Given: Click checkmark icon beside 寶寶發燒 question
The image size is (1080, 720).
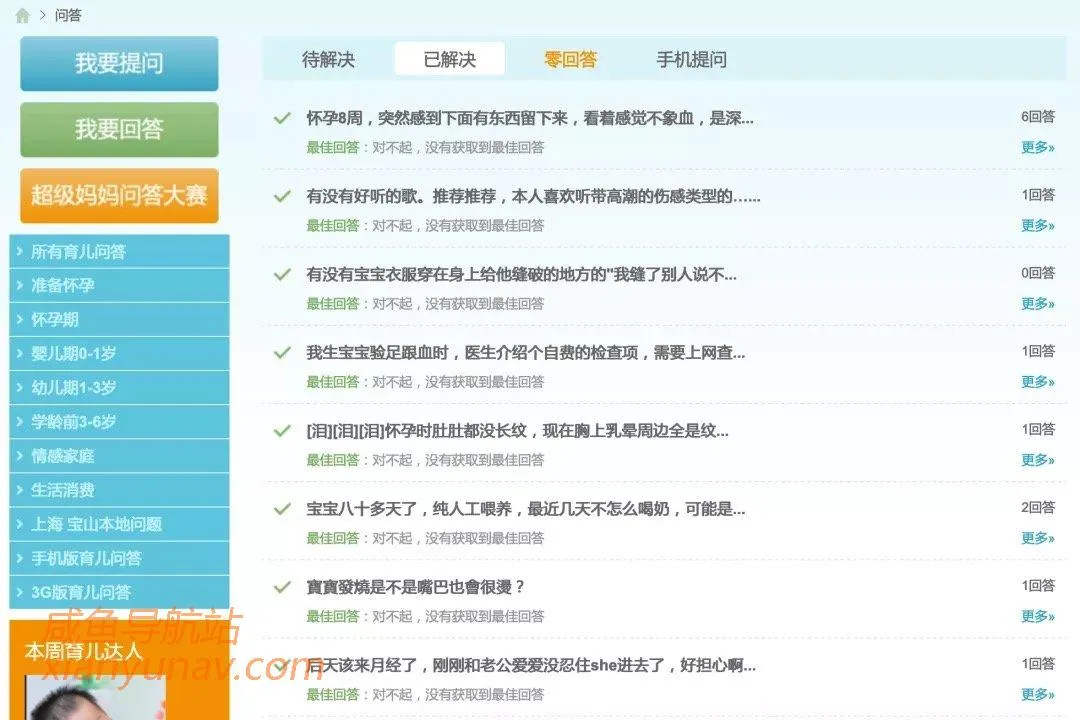Looking at the screenshot, I should click(x=282, y=587).
